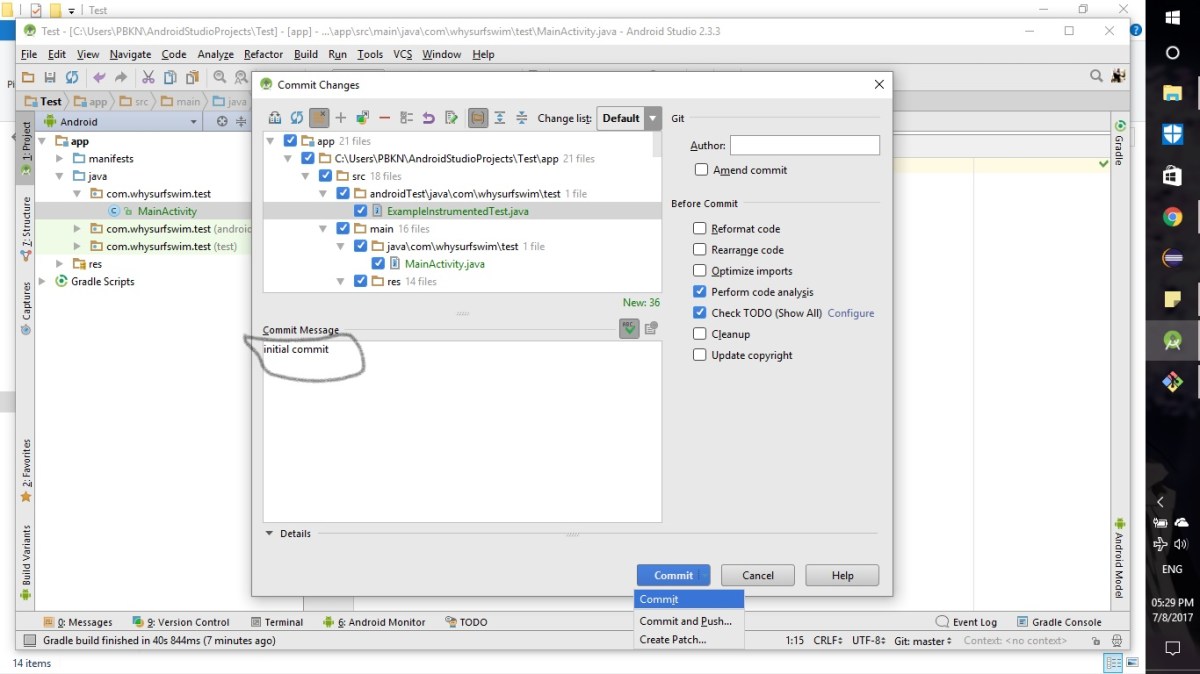The image size is (1200, 674).
Task: Uncheck MainActivity.java in the commit file tree
Action: (x=378, y=264)
